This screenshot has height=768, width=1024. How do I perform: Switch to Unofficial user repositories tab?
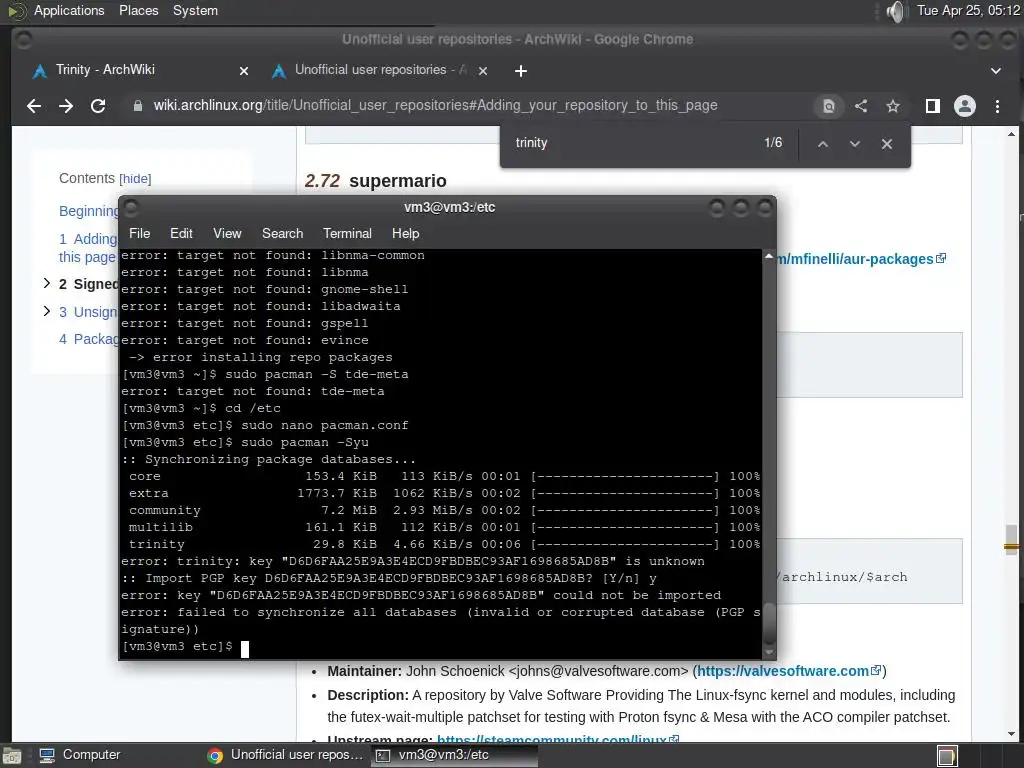click(x=380, y=70)
